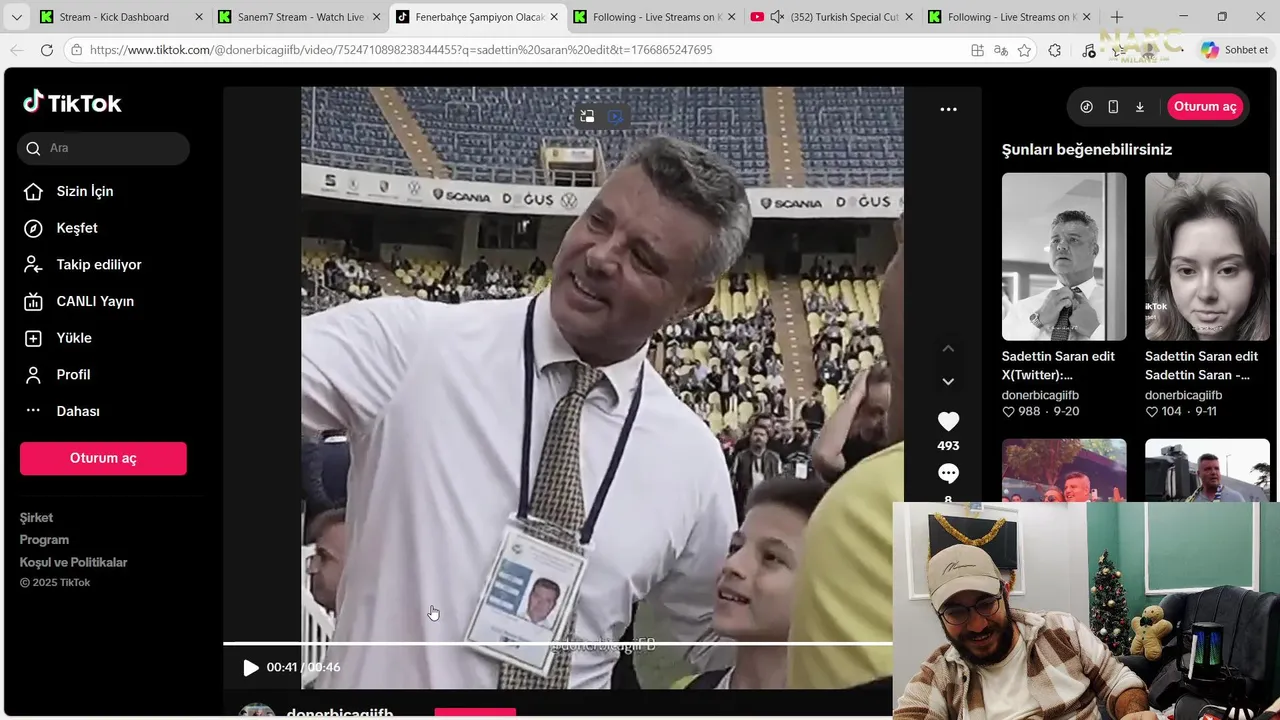Switch to Sanem7 Stream tab
Screen dimensions: 1280x720
coord(300,17)
